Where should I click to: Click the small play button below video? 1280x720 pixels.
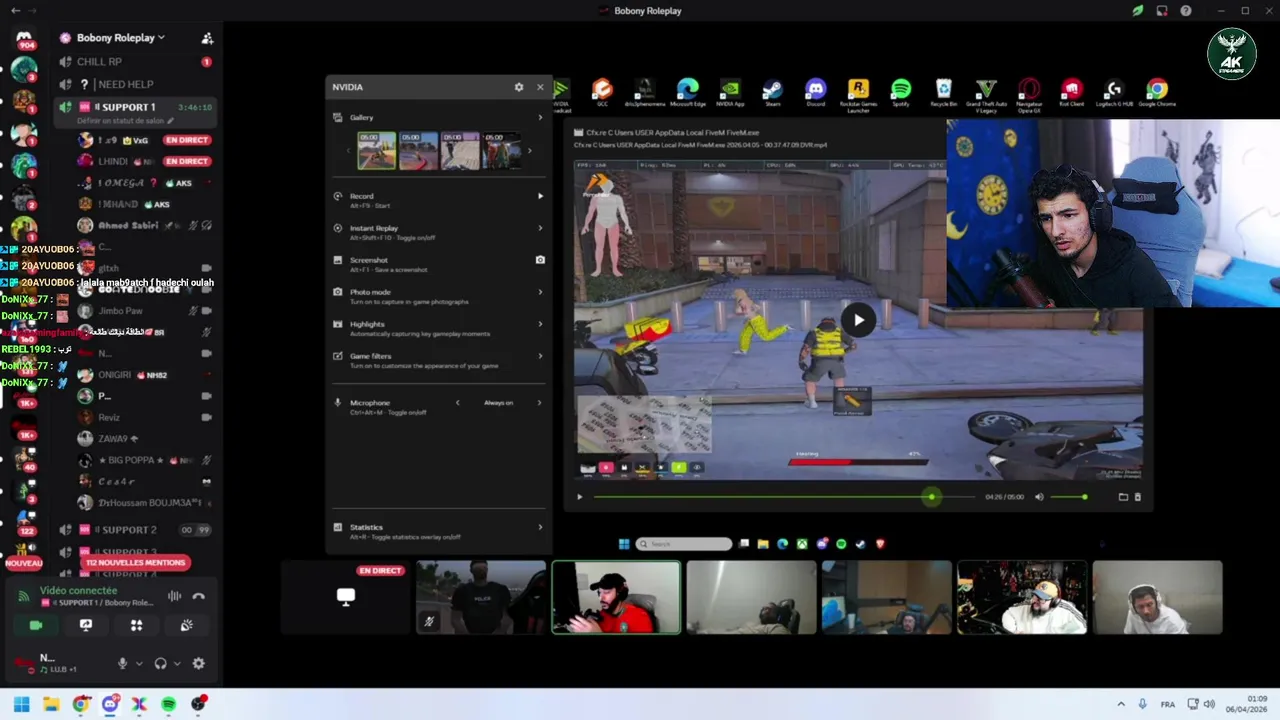tap(579, 497)
